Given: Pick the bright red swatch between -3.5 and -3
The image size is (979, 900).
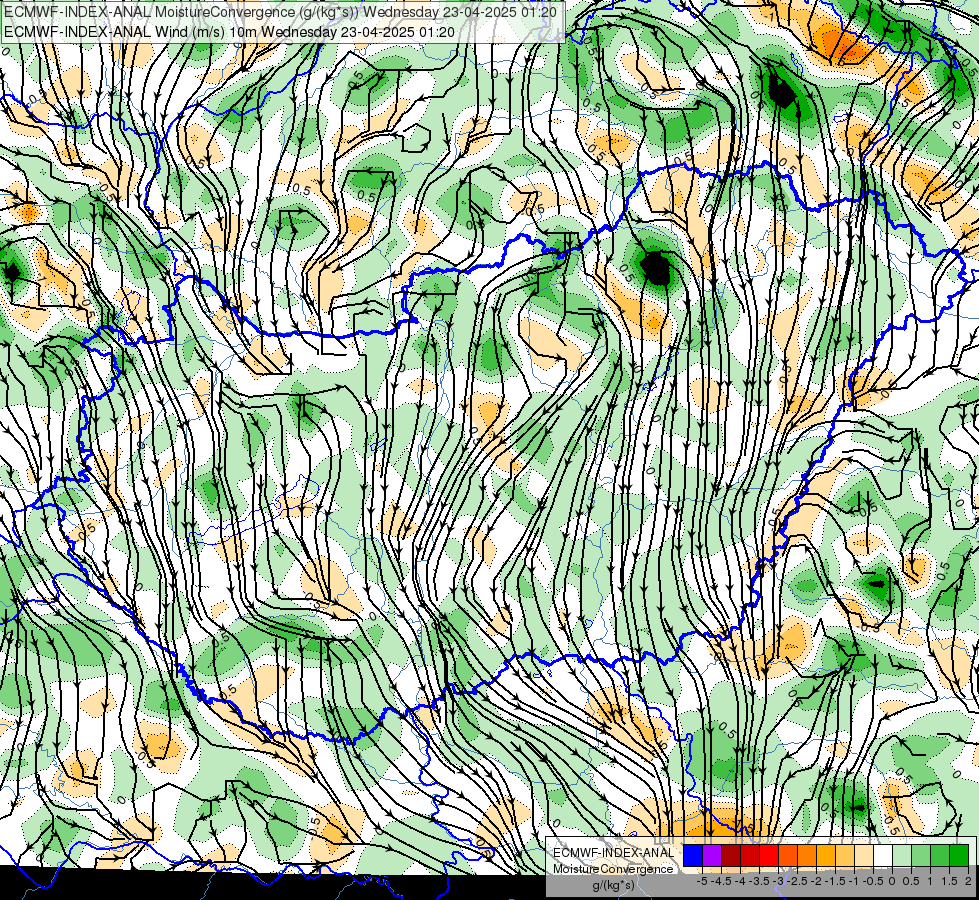Looking at the screenshot, I should 769,855.
